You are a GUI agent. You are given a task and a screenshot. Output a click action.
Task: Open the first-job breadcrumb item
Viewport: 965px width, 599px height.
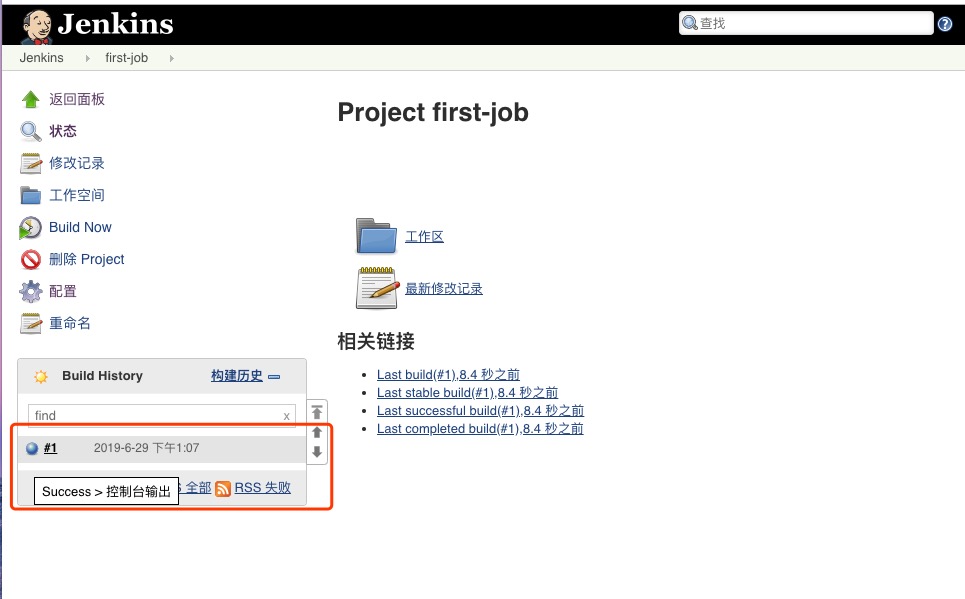[x=126, y=58]
